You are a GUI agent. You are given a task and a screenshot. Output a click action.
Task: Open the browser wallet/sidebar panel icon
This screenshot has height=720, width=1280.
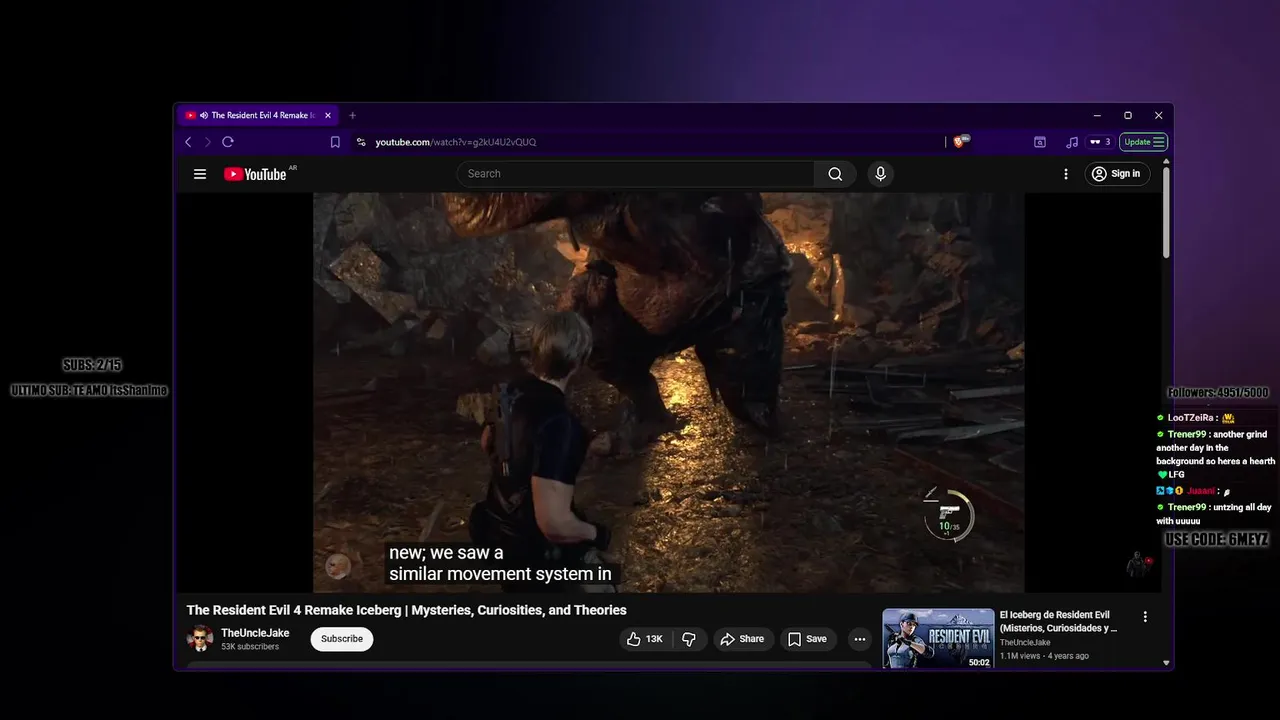(1040, 142)
